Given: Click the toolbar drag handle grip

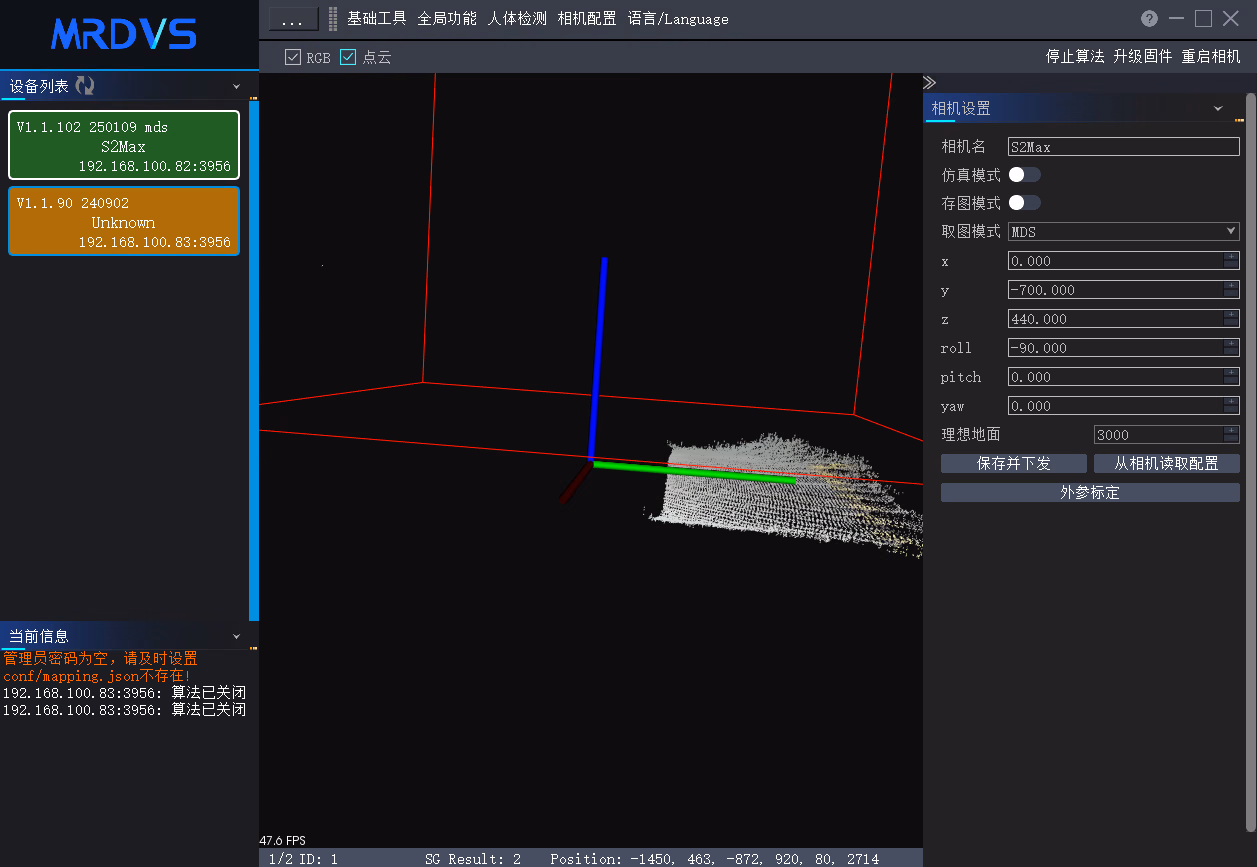Looking at the screenshot, I should click(333, 18).
